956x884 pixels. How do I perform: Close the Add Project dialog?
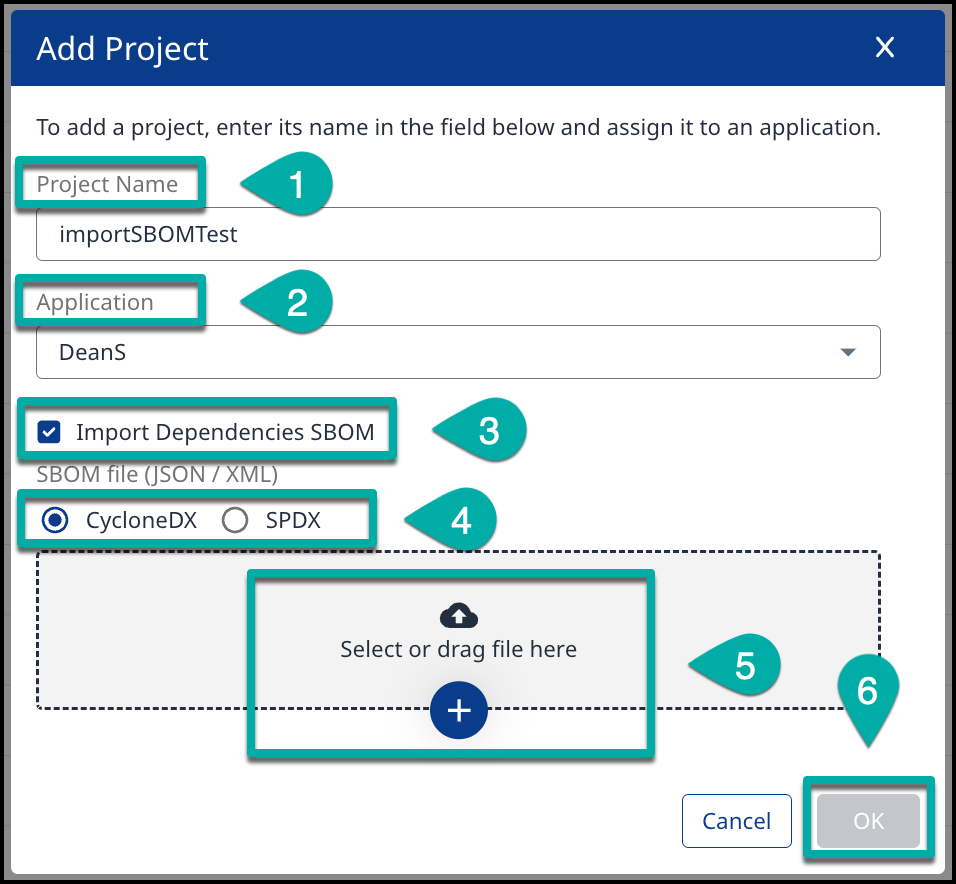point(884,48)
